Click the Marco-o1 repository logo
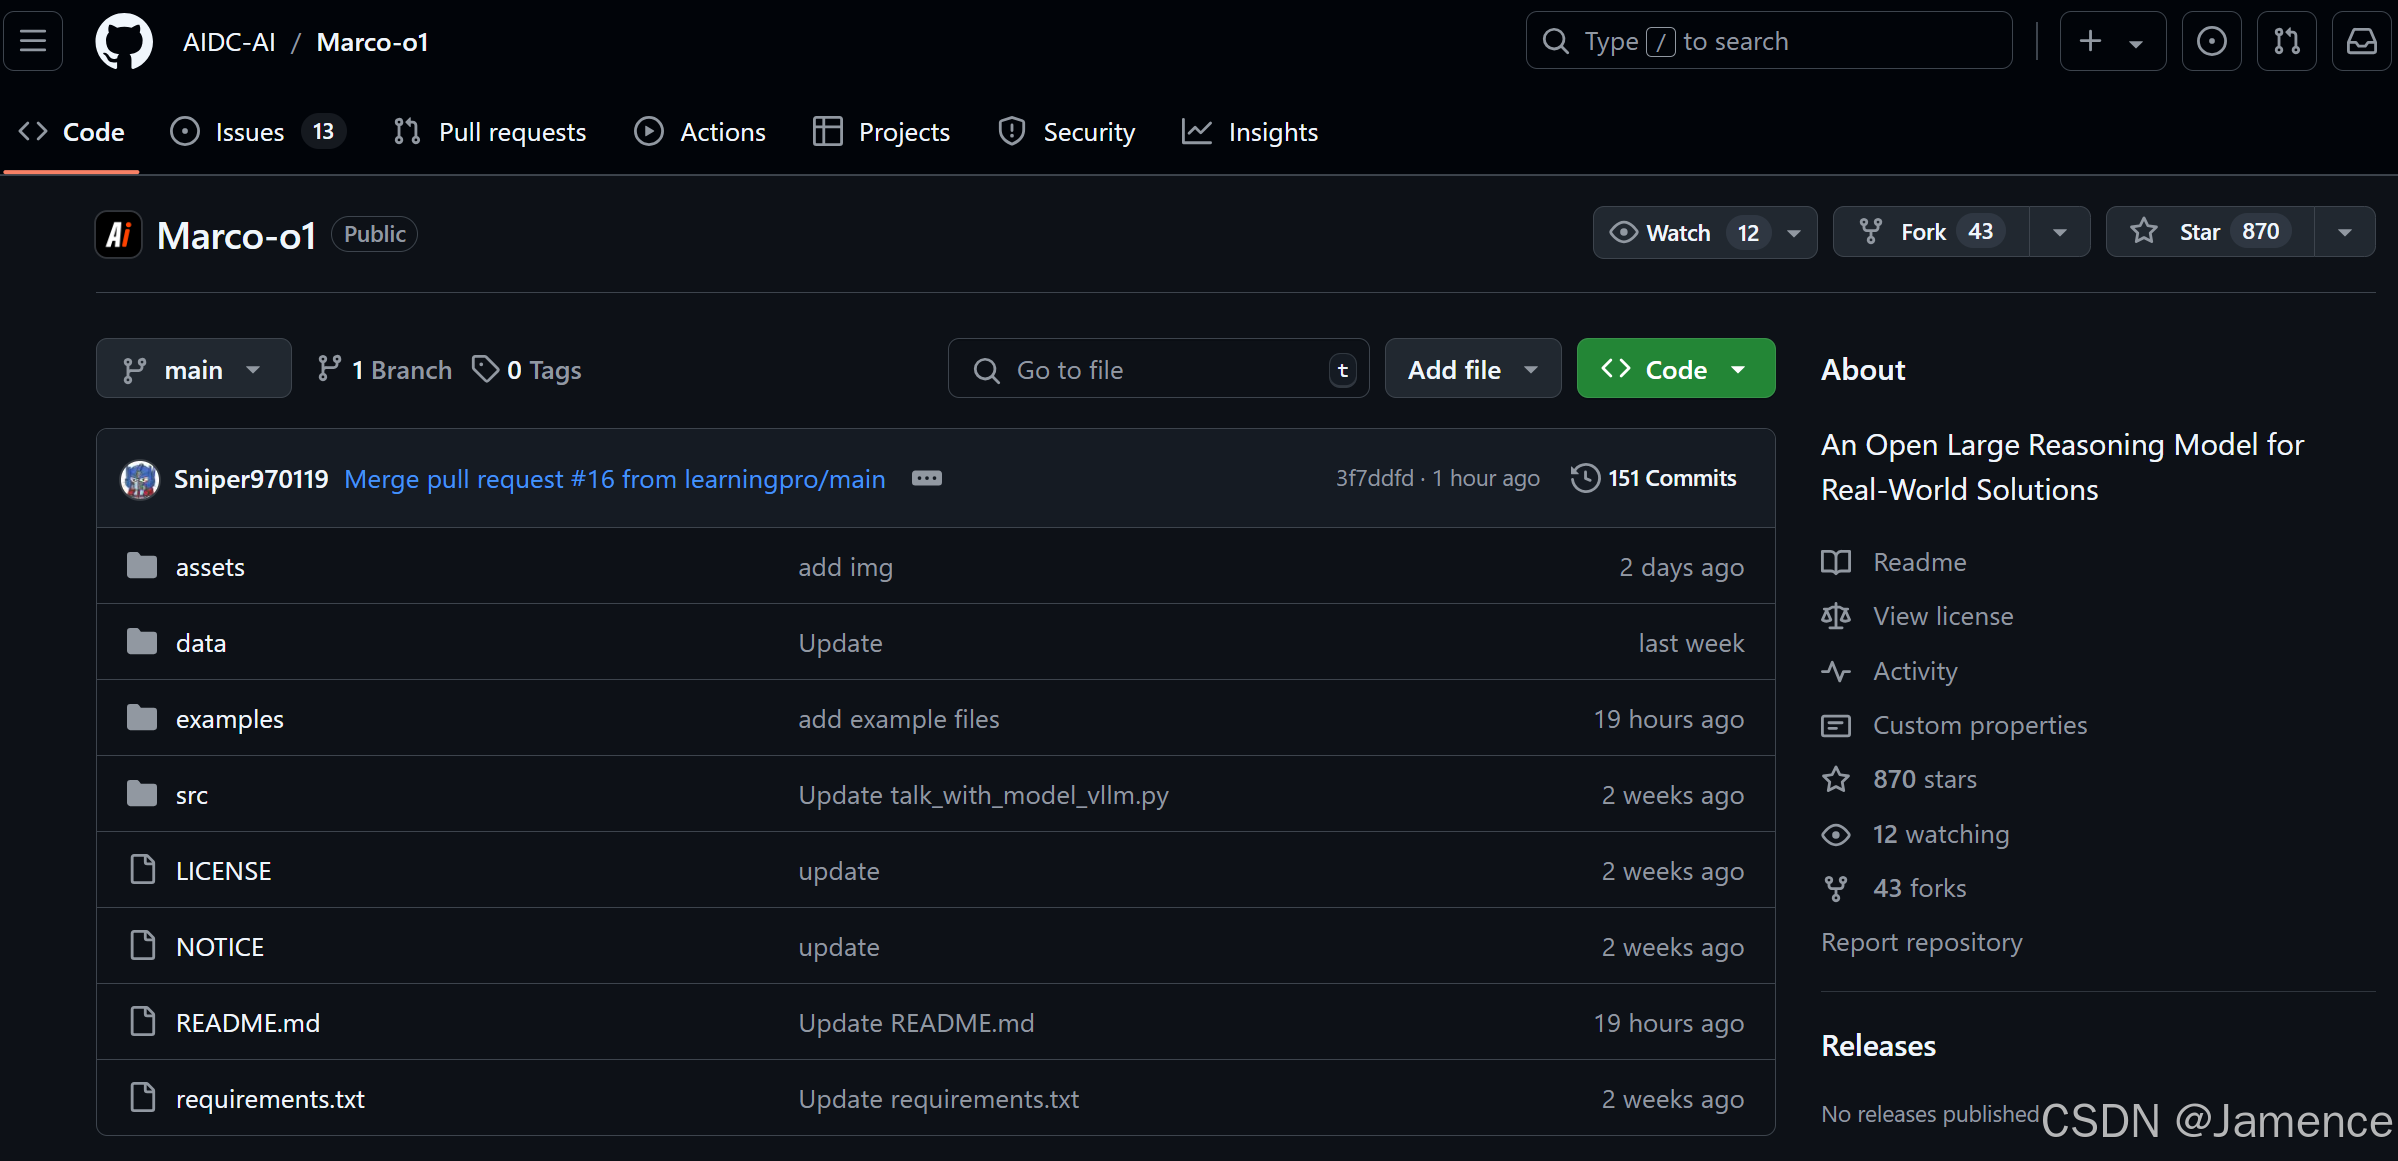This screenshot has height=1161, width=2398. [119, 235]
